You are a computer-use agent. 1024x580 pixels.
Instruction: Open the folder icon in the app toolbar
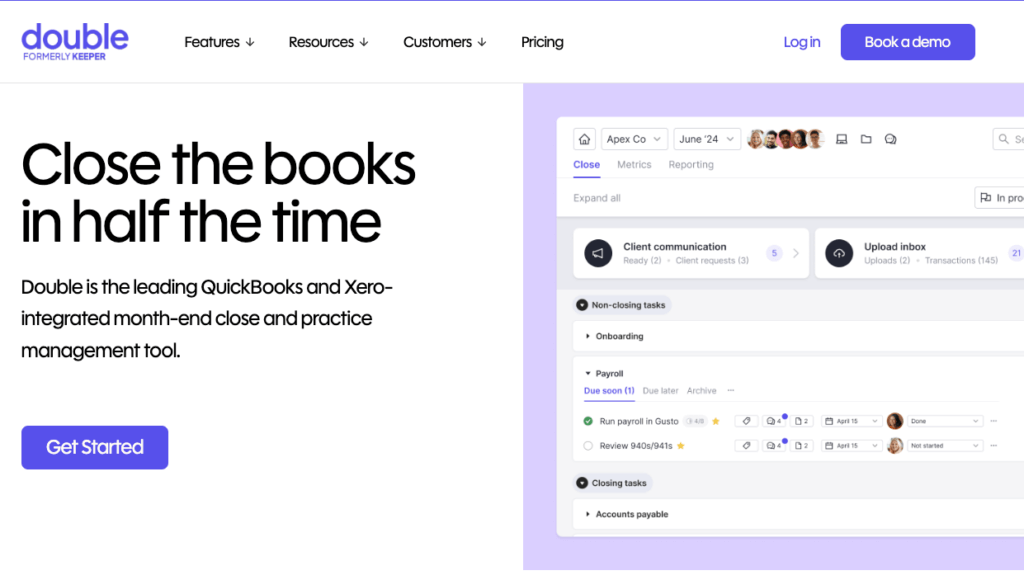coord(866,139)
